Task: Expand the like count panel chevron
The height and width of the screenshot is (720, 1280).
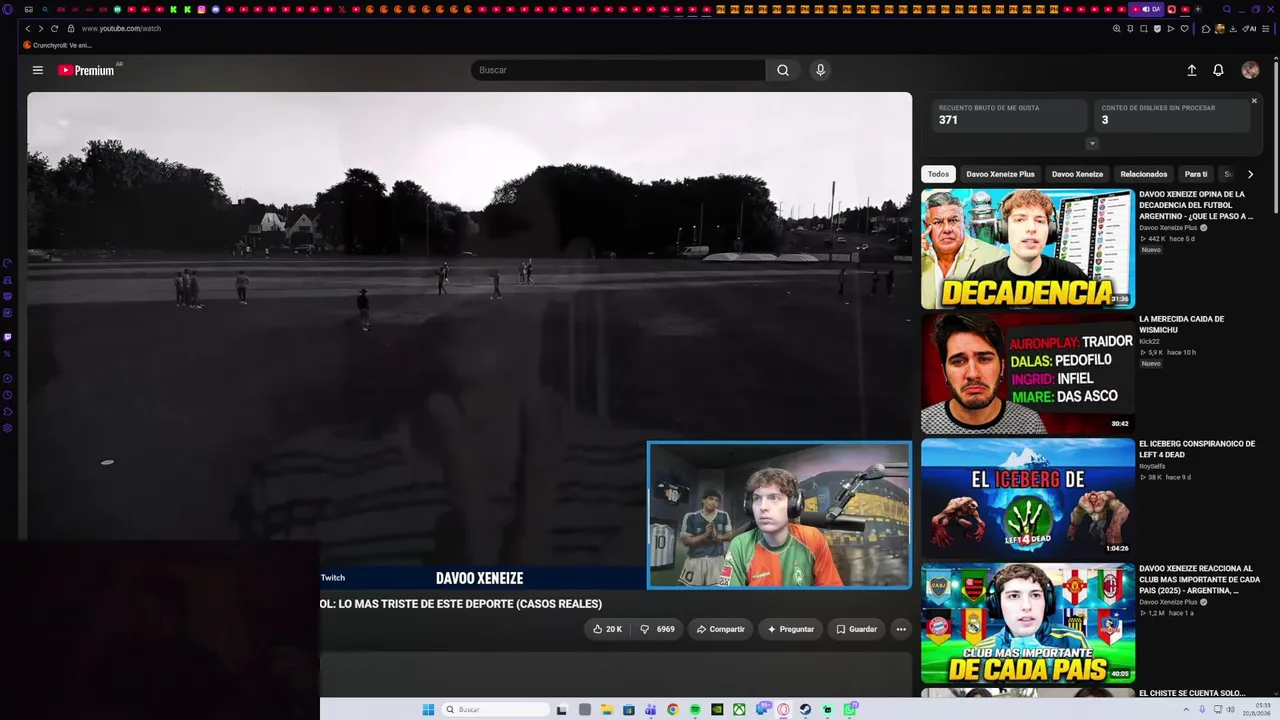Action: point(1092,144)
